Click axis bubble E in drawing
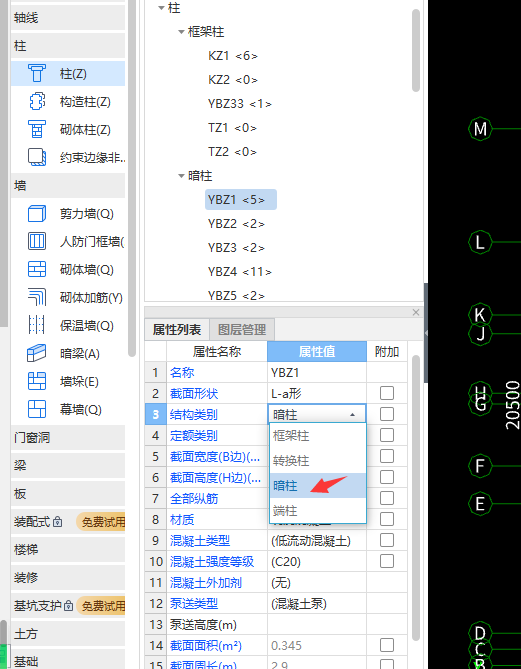 pyautogui.click(x=480, y=504)
